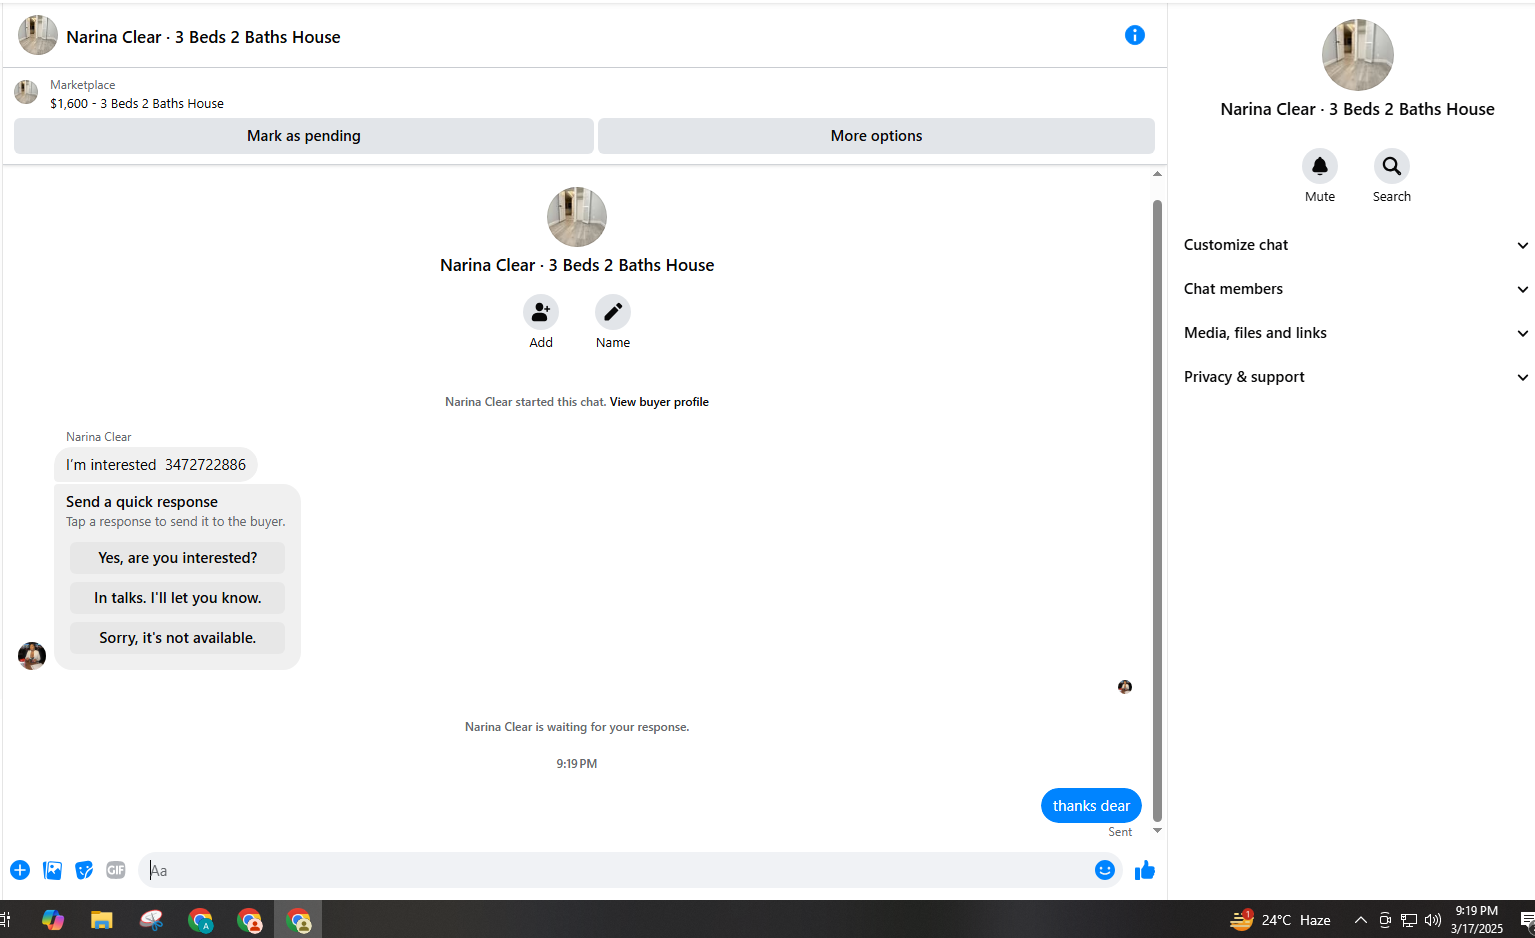This screenshot has width=1535, height=938.
Task: Click the "Sent" status under the last message
Action: (1120, 832)
